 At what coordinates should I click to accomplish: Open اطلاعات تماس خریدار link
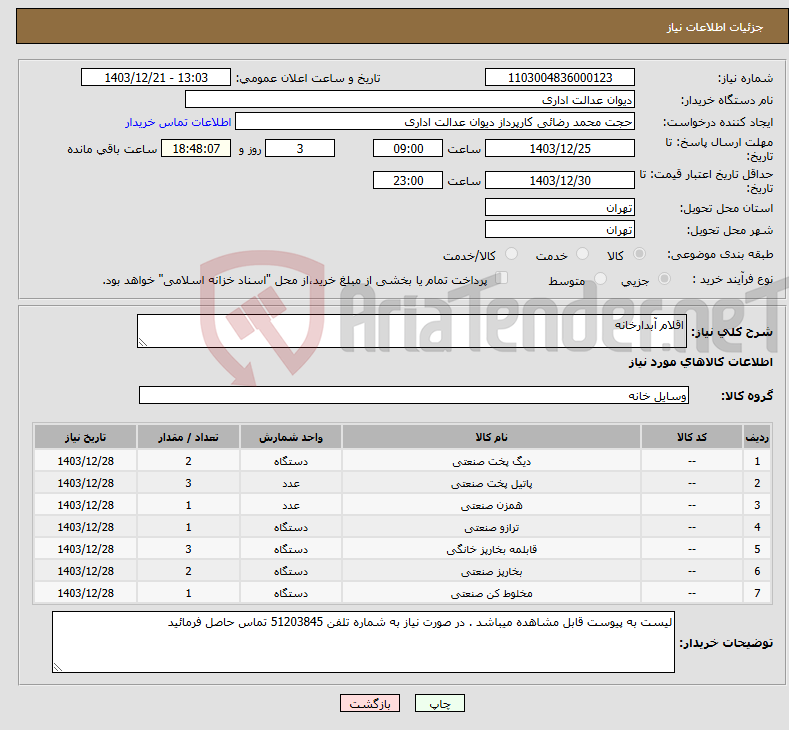point(178,122)
